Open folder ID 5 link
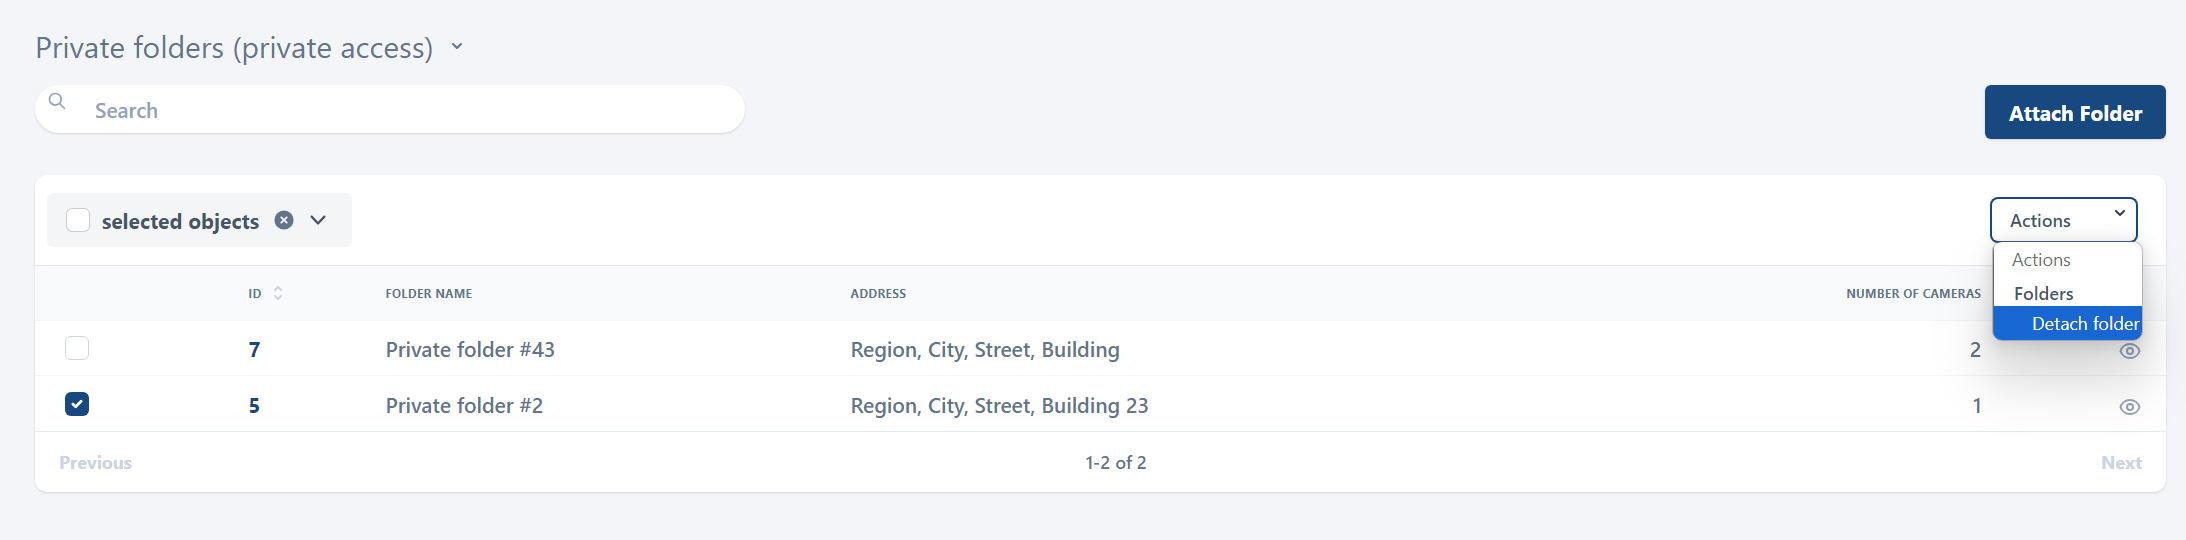The height and width of the screenshot is (540, 2186). click(x=254, y=406)
